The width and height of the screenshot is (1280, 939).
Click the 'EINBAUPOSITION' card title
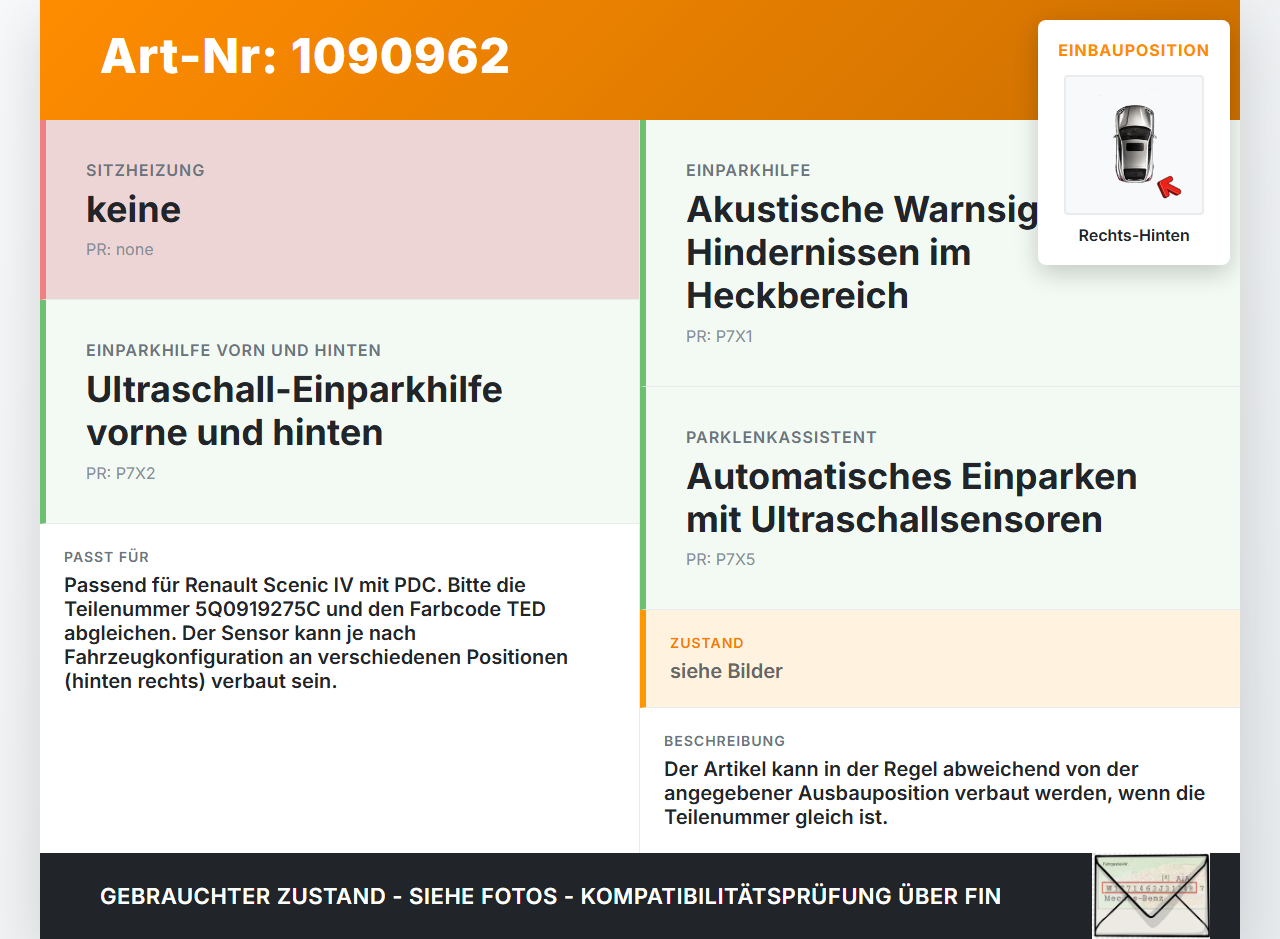[x=1134, y=50]
